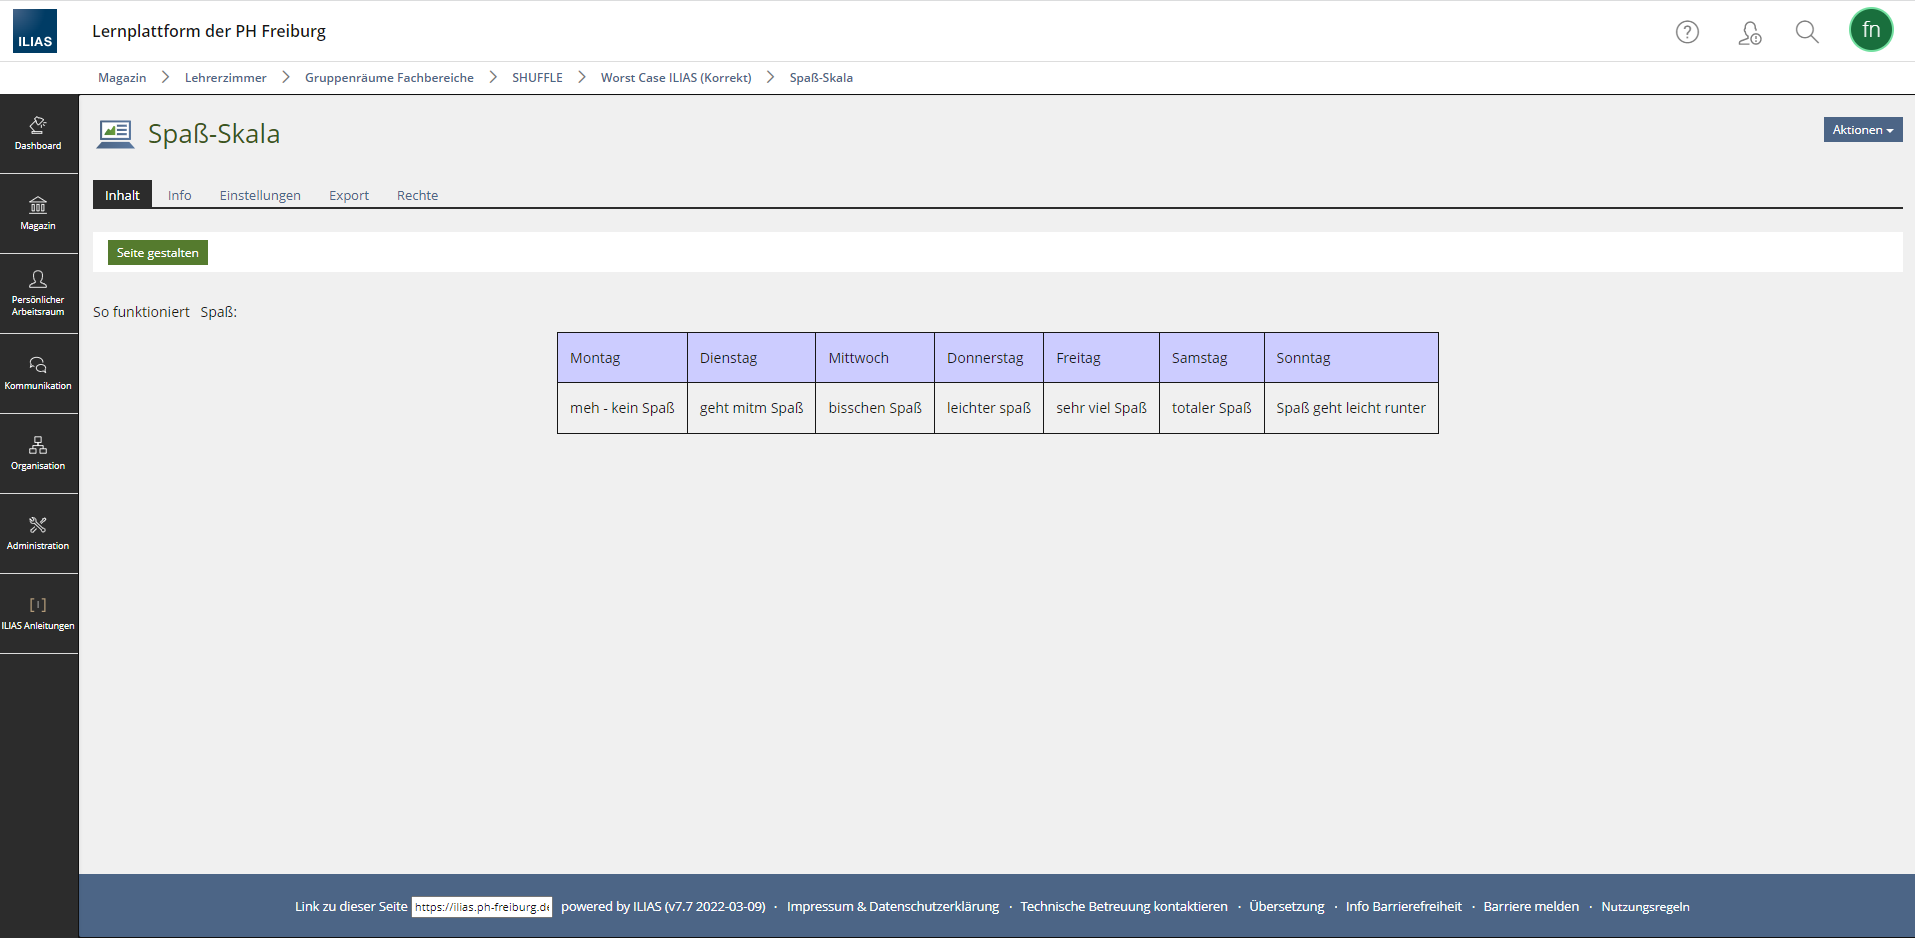Open the user avatar menu
This screenshot has width=1915, height=938.
tap(1870, 30)
